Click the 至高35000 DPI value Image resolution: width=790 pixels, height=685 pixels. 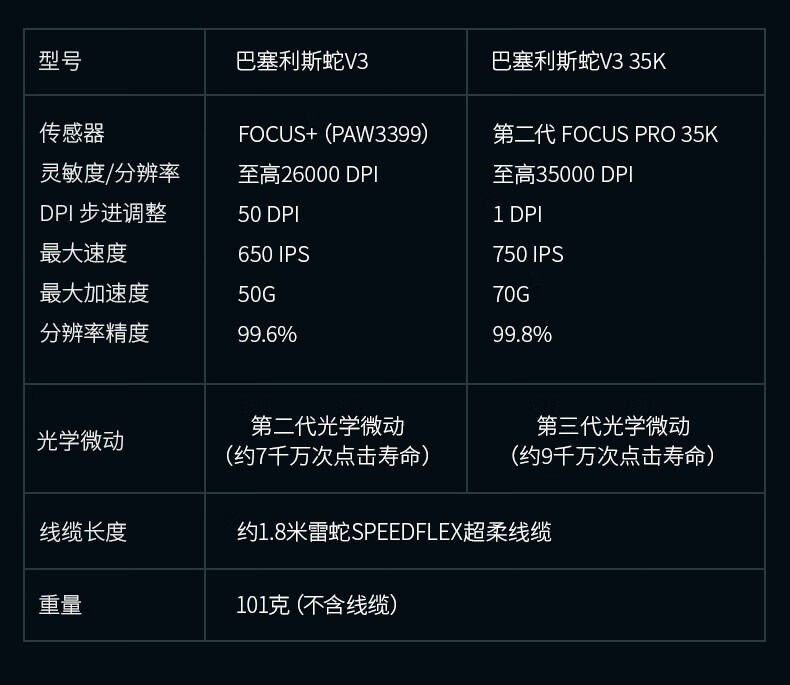563,174
